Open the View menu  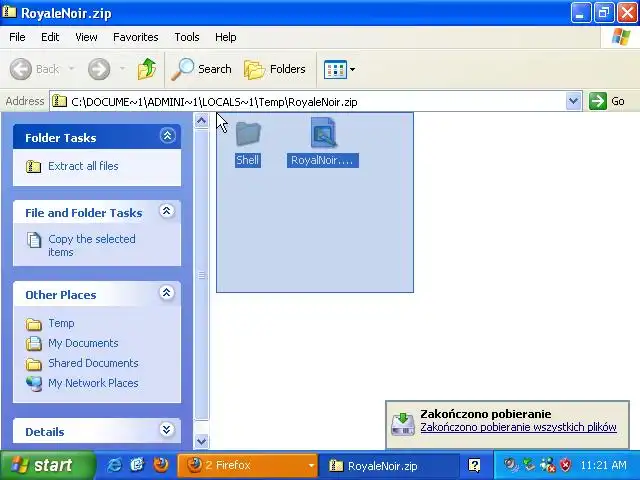coord(86,37)
